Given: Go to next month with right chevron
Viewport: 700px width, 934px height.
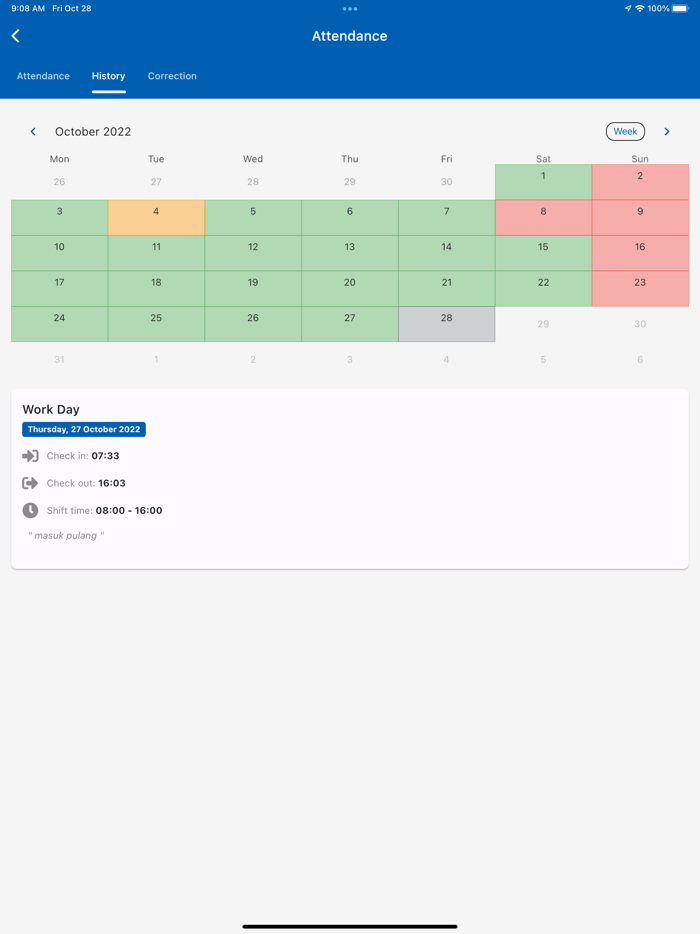Looking at the screenshot, I should (667, 131).
